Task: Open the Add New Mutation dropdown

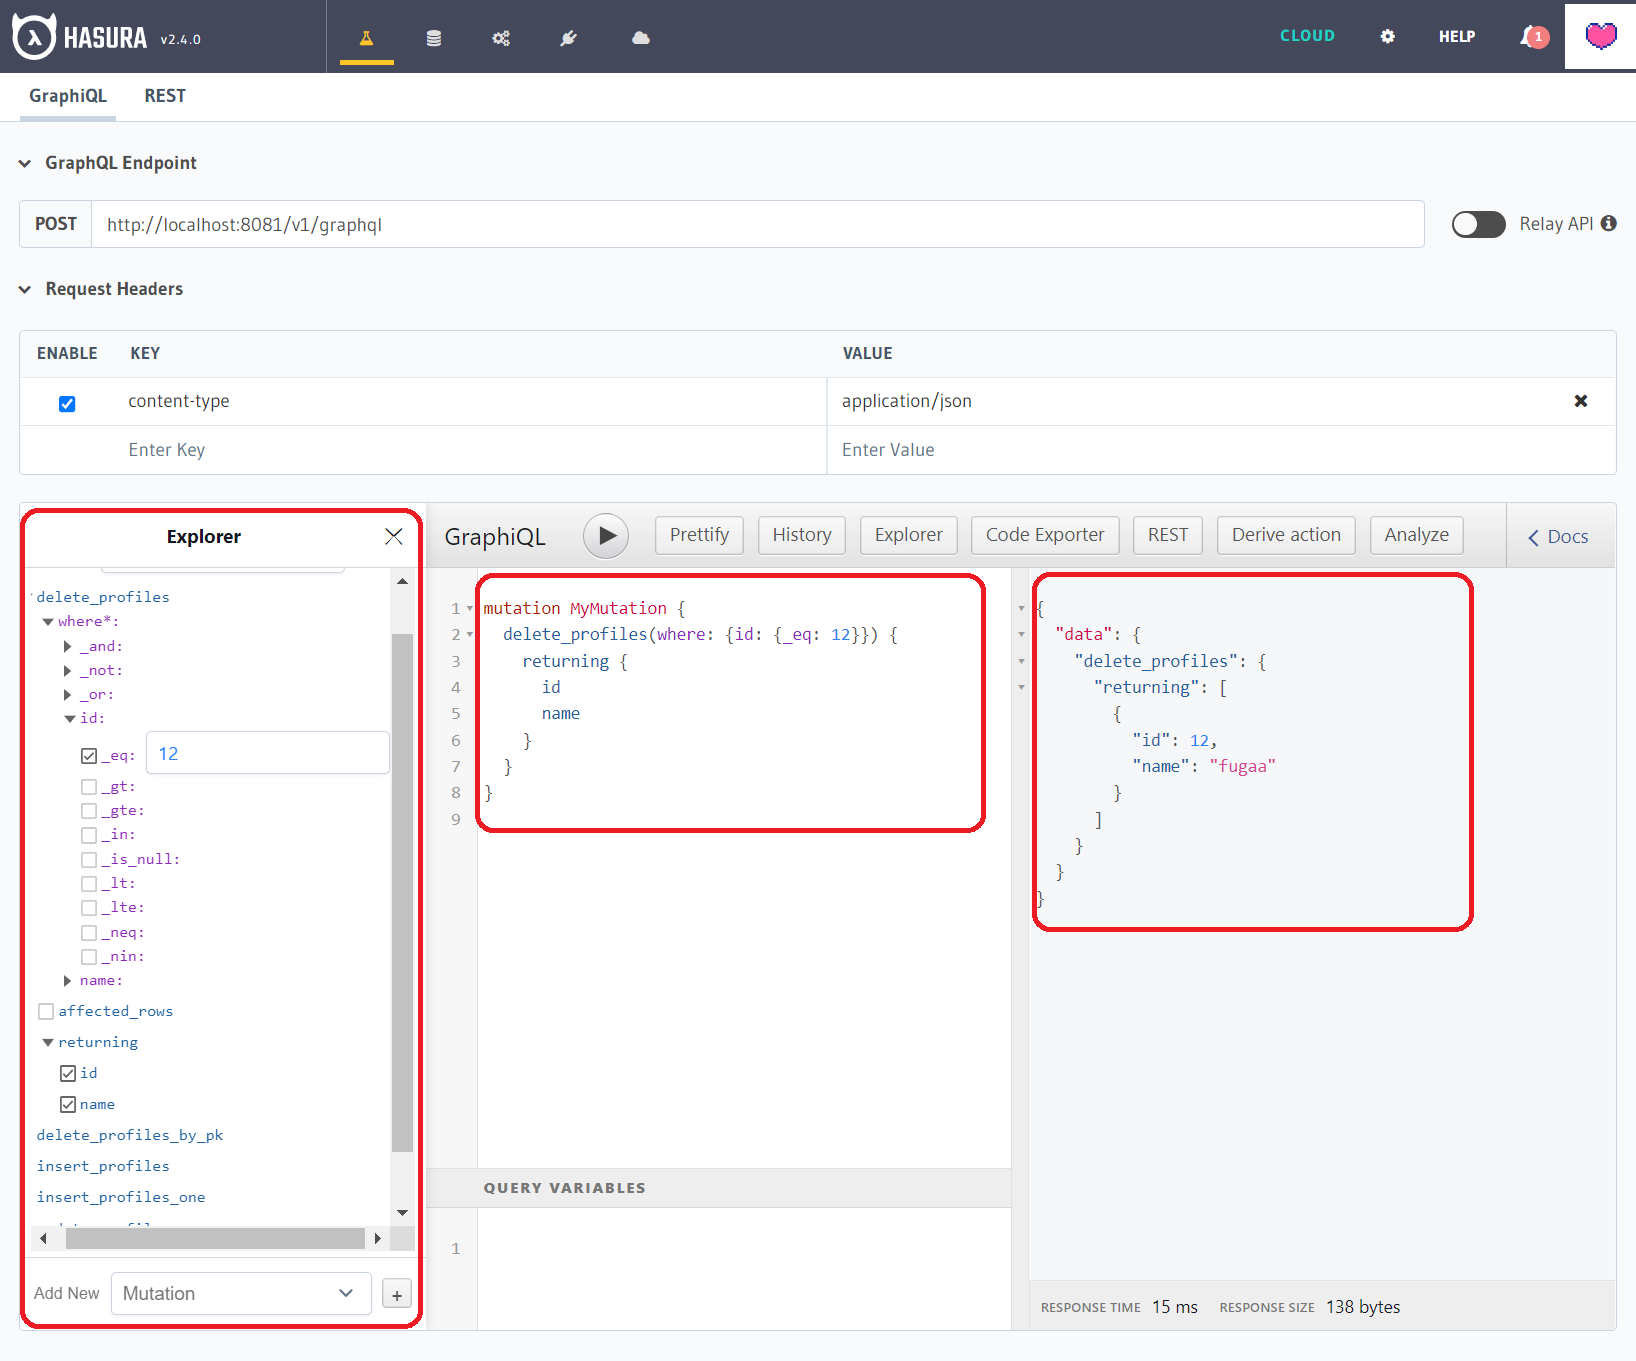Action: [241, 1294]
